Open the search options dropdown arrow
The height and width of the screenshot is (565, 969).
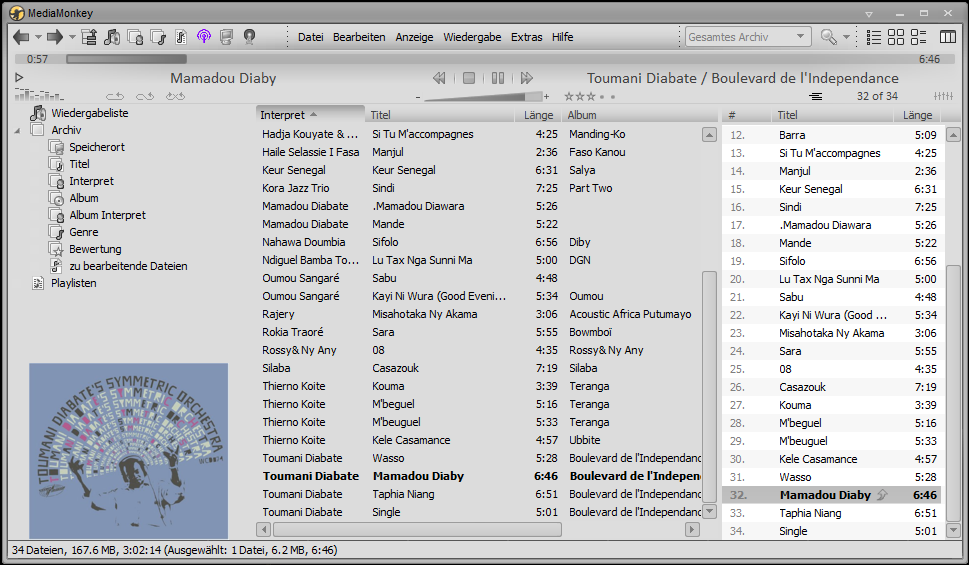[x=847, y=37]
